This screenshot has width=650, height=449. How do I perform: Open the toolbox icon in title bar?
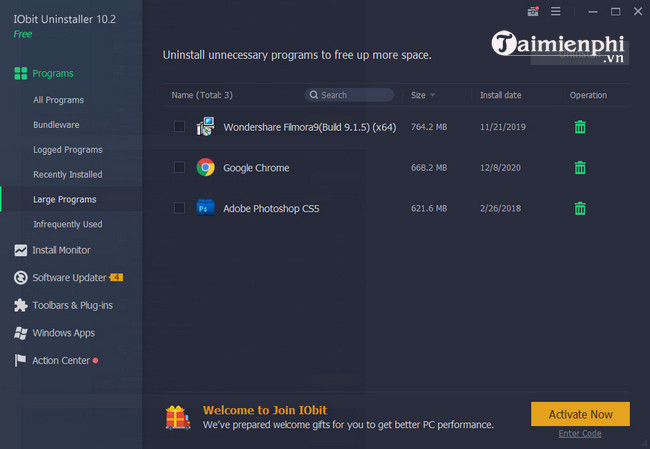533,11
